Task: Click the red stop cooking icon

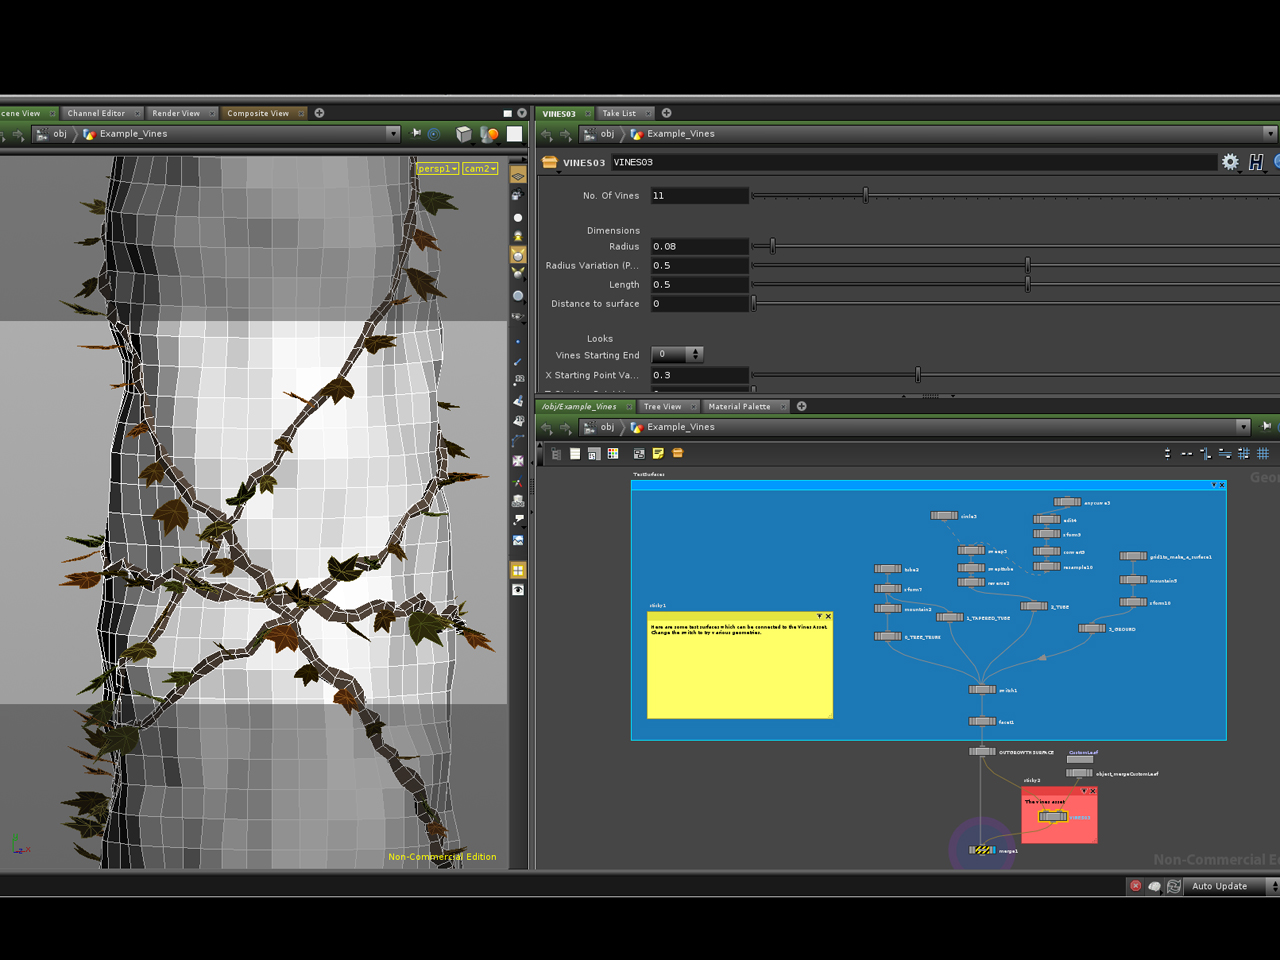Action: coord(1135,886)
